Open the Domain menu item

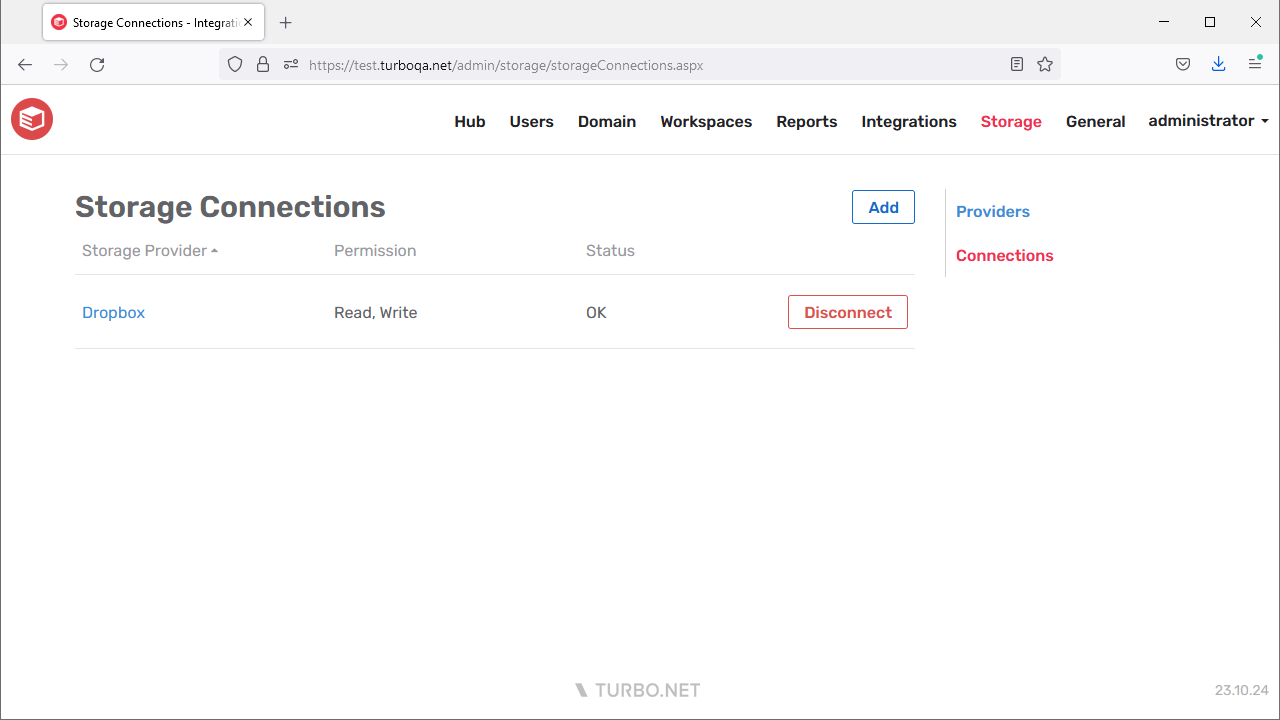(607, 121)
